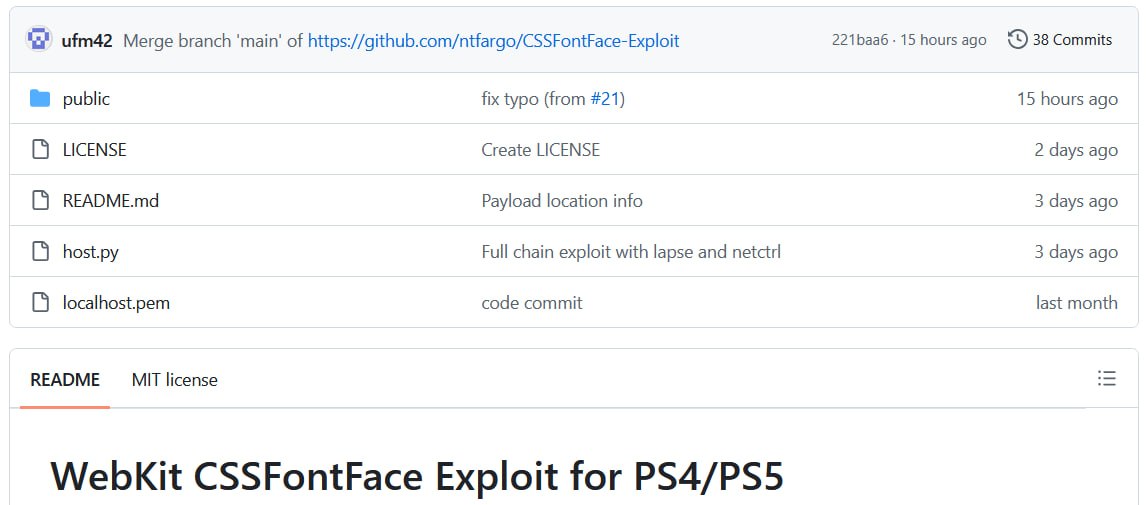1148x505 pixels.
Task: Click the ufm42 user avatar
Action: coord(39,40)
